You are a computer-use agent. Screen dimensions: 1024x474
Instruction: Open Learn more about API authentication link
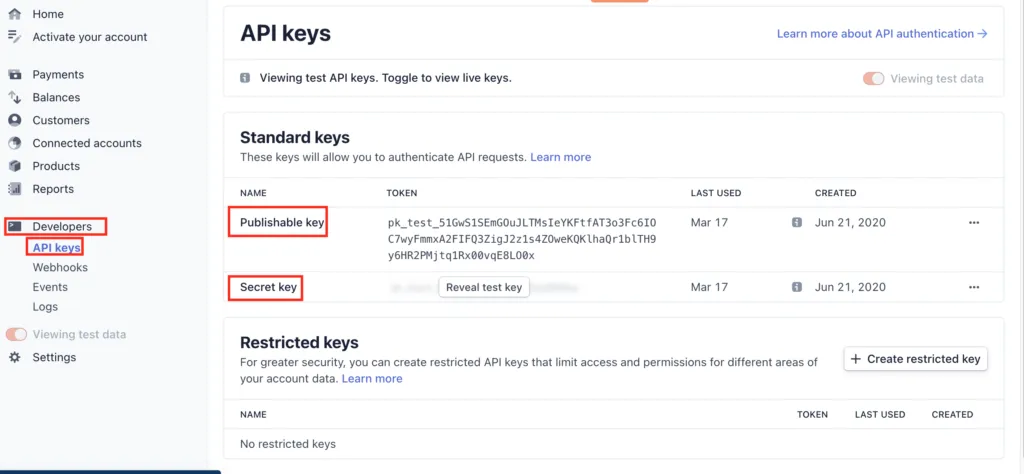[882, 33]
